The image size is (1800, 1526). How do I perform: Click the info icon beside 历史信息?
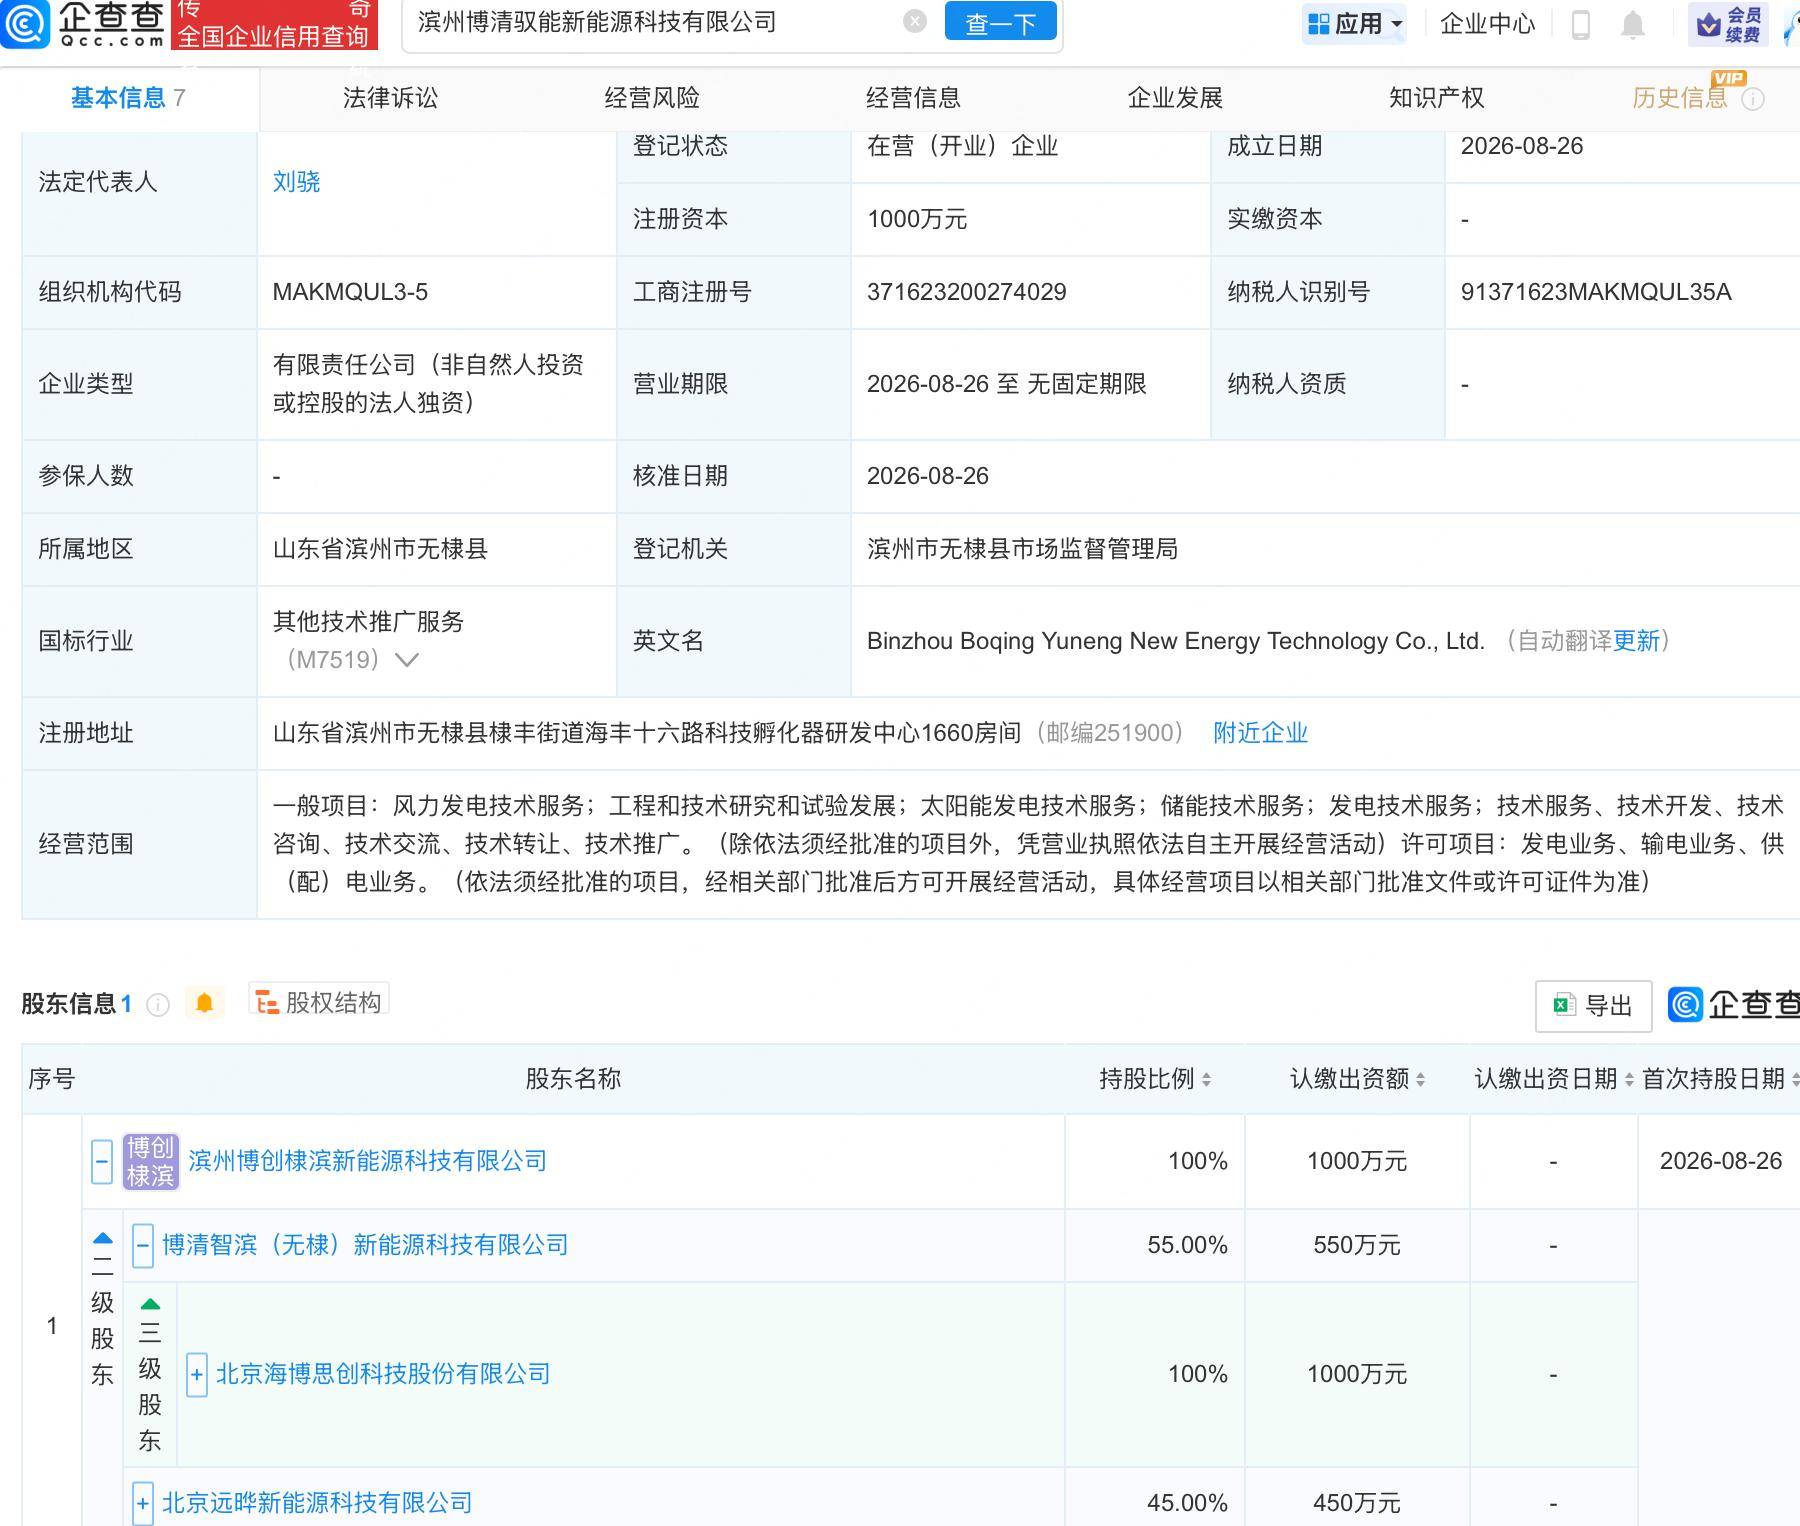coord(1753,99)
